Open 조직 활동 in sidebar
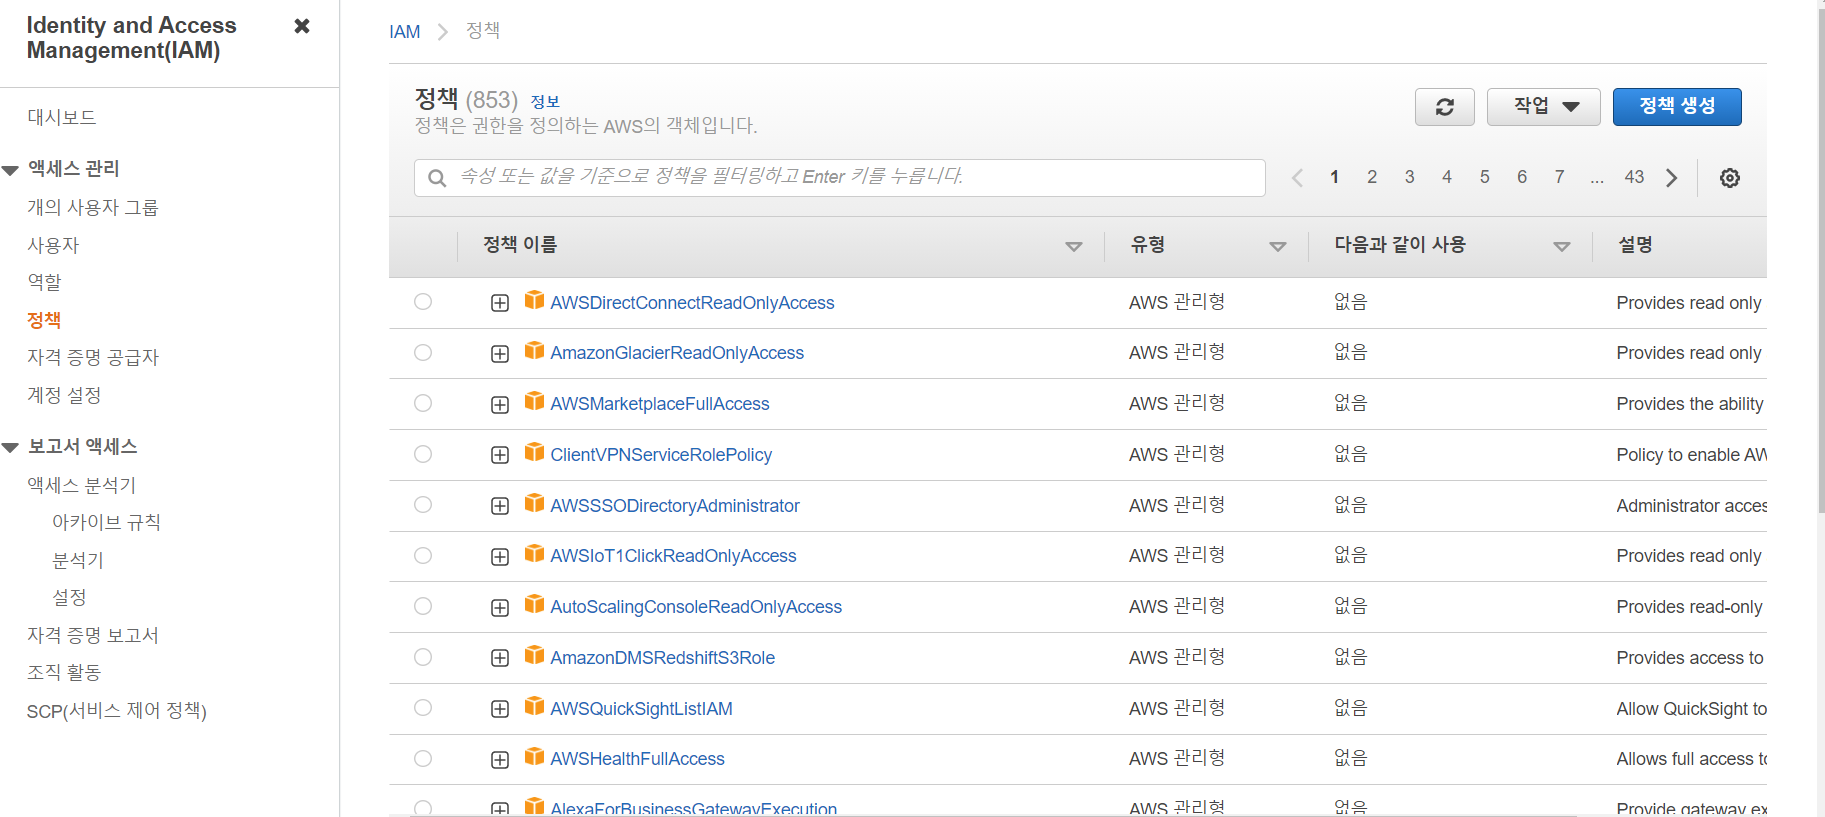 (x=64, y=672)
